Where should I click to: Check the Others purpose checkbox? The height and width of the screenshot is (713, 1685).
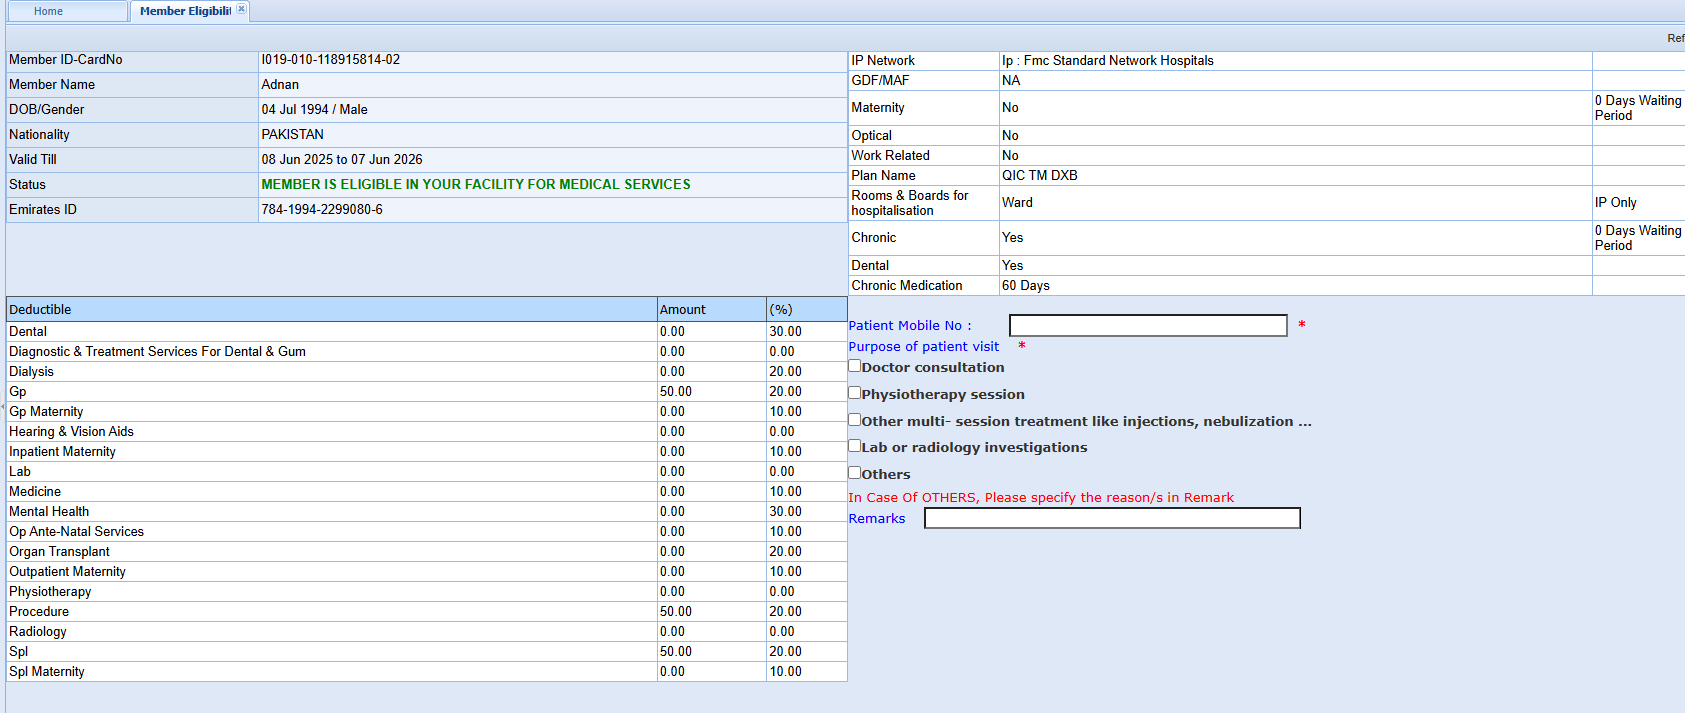[855, 473]
